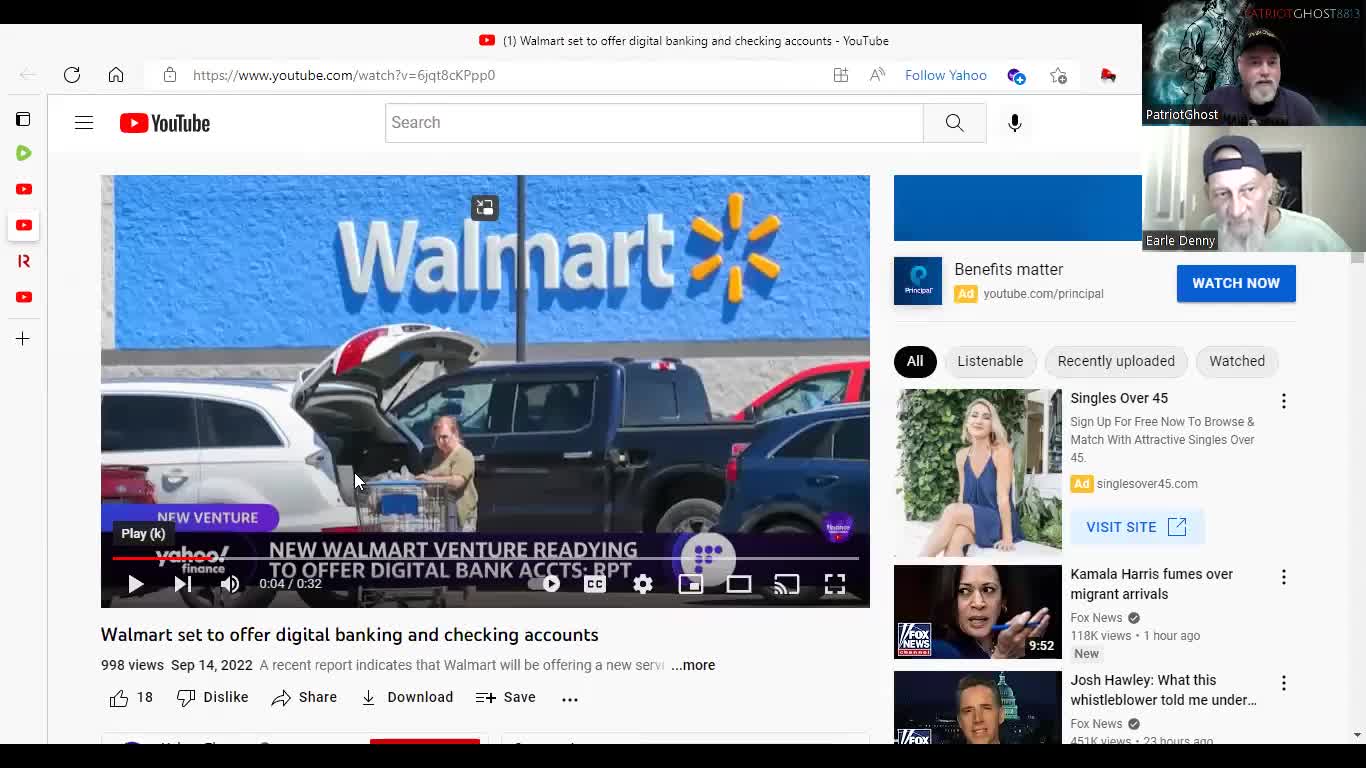Seek on the video progress bar

click(485, 558)
